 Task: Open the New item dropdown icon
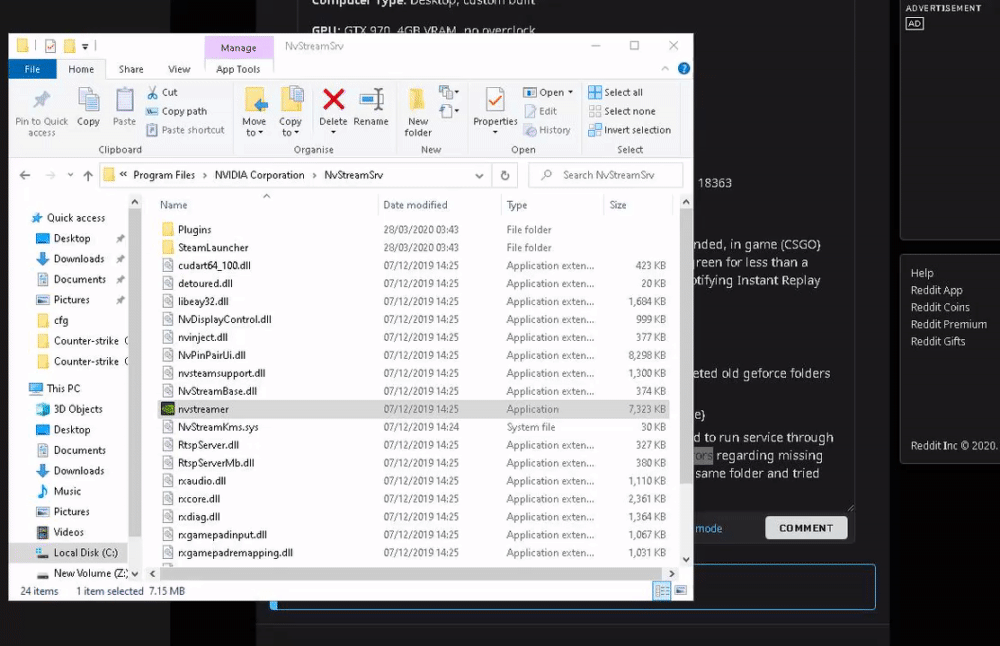pos(449,92)
